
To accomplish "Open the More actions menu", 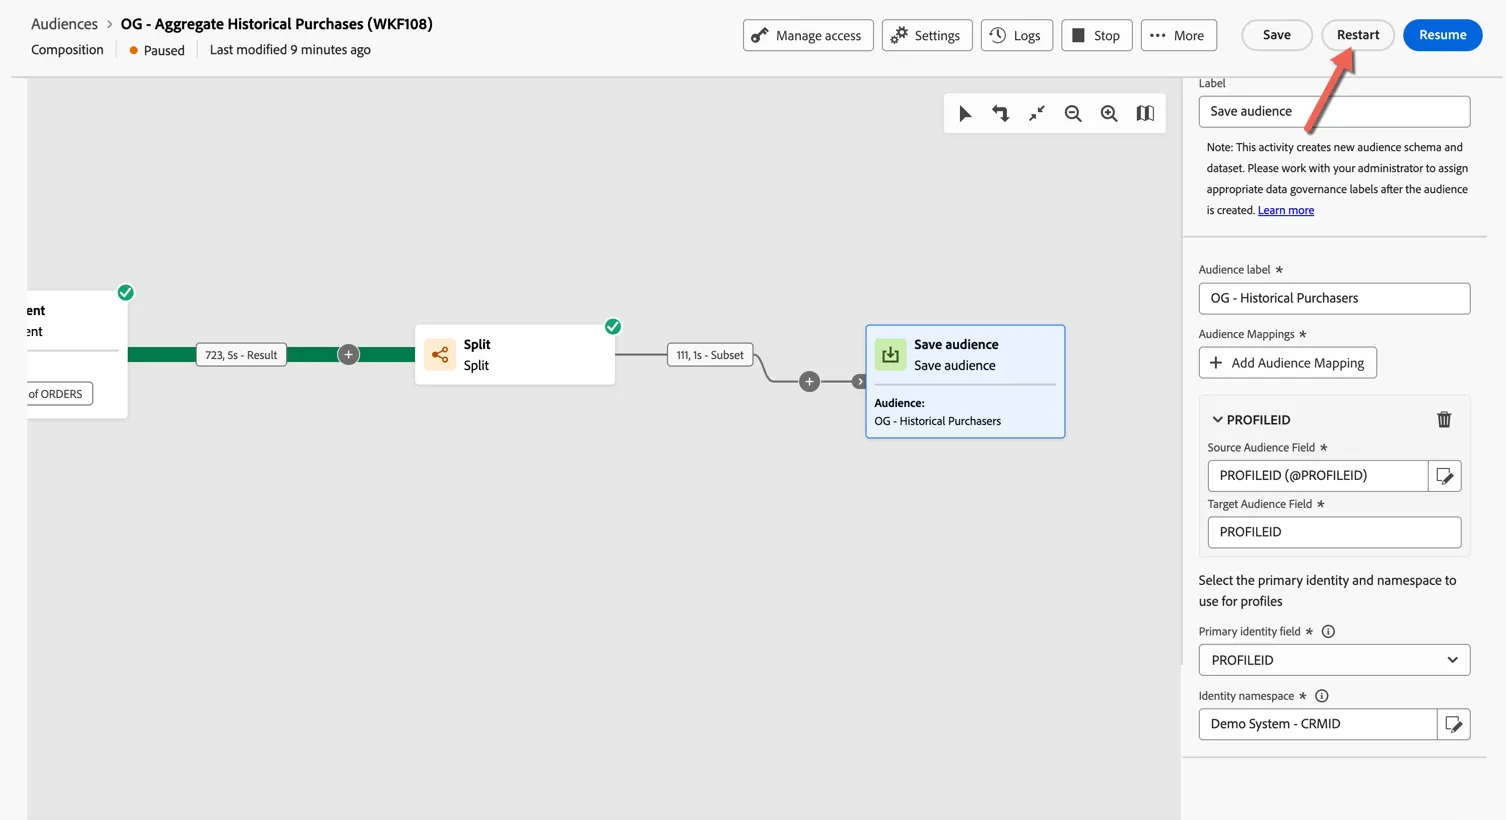I will [1178, 35].
